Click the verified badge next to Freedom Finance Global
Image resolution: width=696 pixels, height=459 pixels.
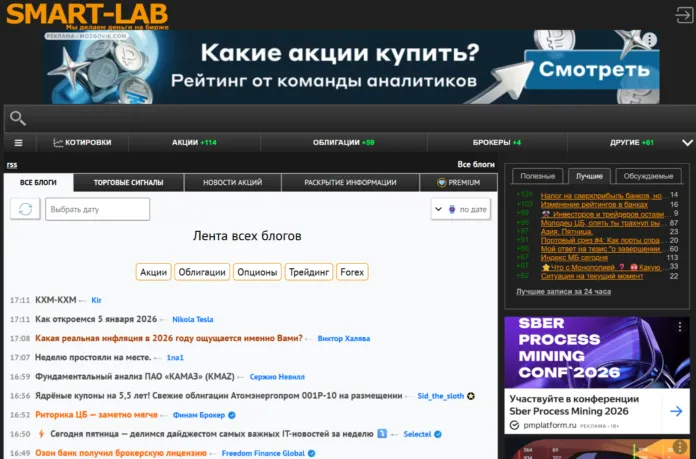[x=312, y=453]
